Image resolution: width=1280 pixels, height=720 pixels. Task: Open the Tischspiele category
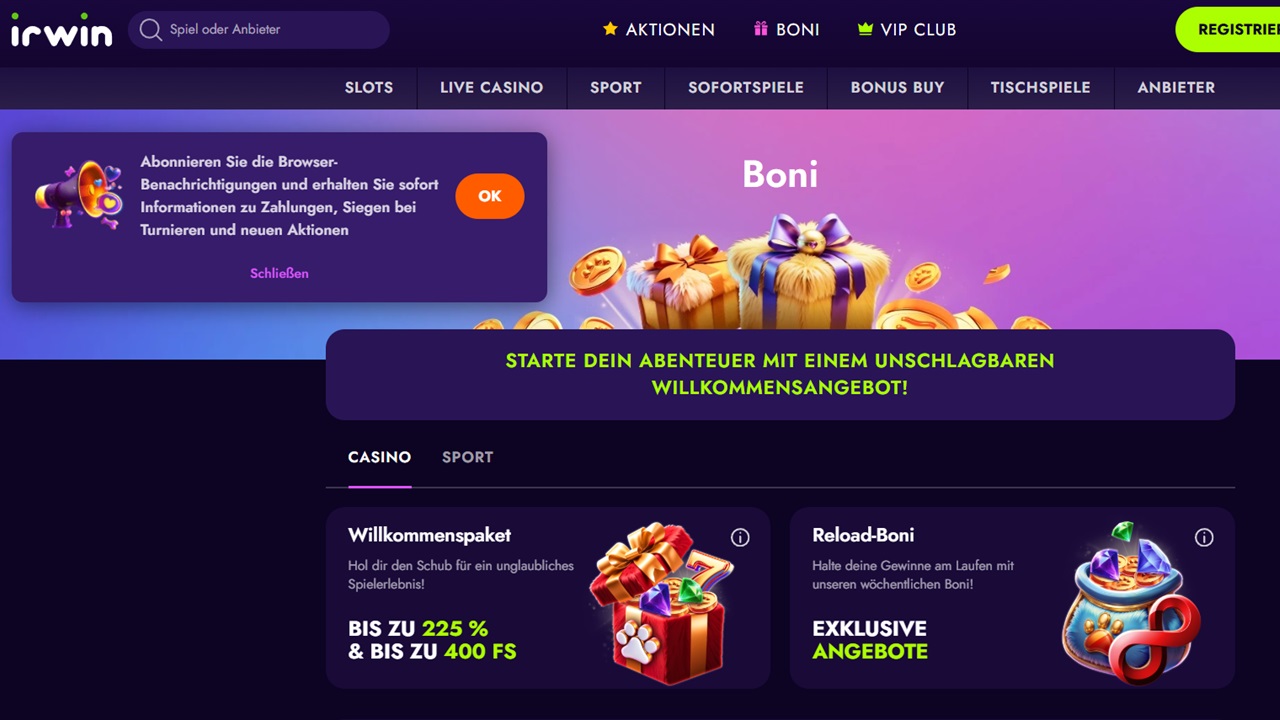(1040, 88)
